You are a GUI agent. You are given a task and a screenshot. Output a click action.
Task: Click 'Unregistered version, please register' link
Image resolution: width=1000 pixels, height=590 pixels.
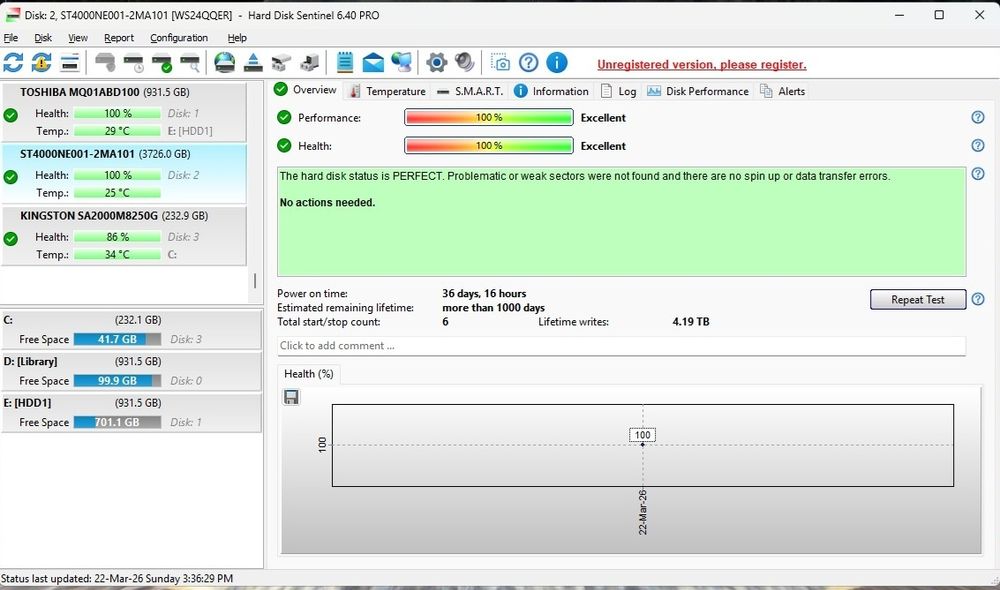(702, 64)
